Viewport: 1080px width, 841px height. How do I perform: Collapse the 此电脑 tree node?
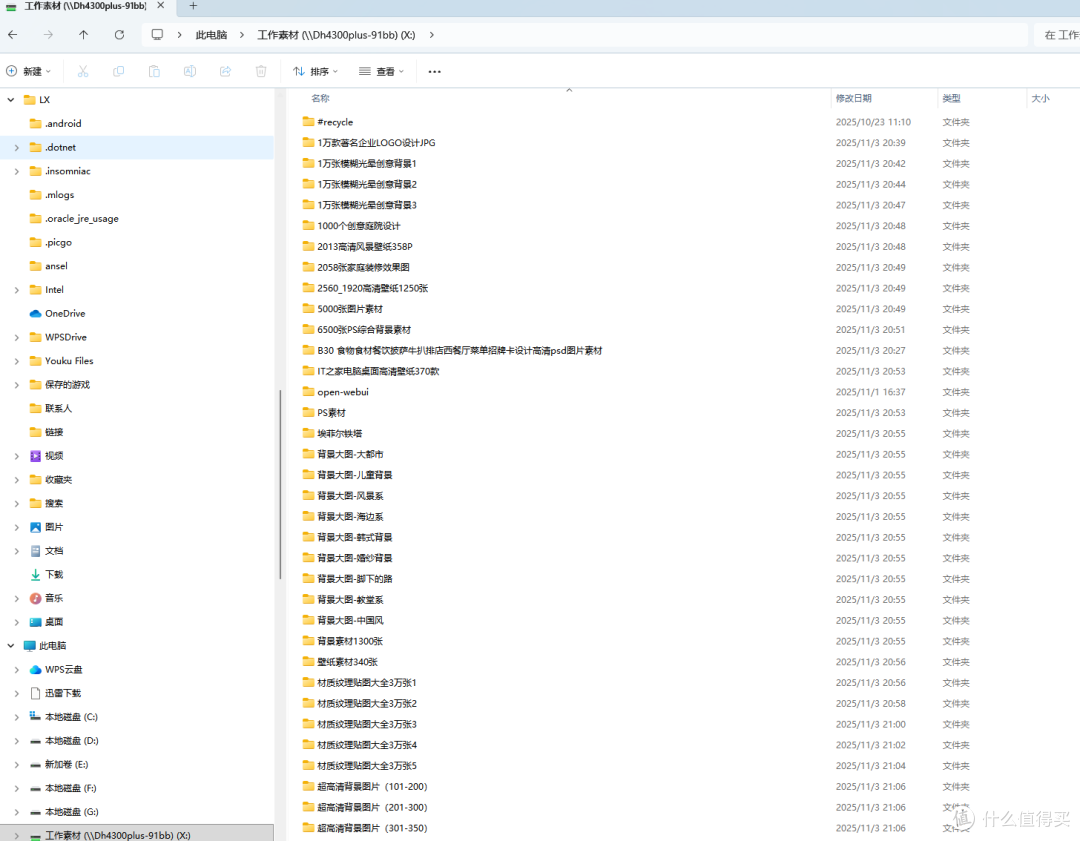[x=10, y=646]
